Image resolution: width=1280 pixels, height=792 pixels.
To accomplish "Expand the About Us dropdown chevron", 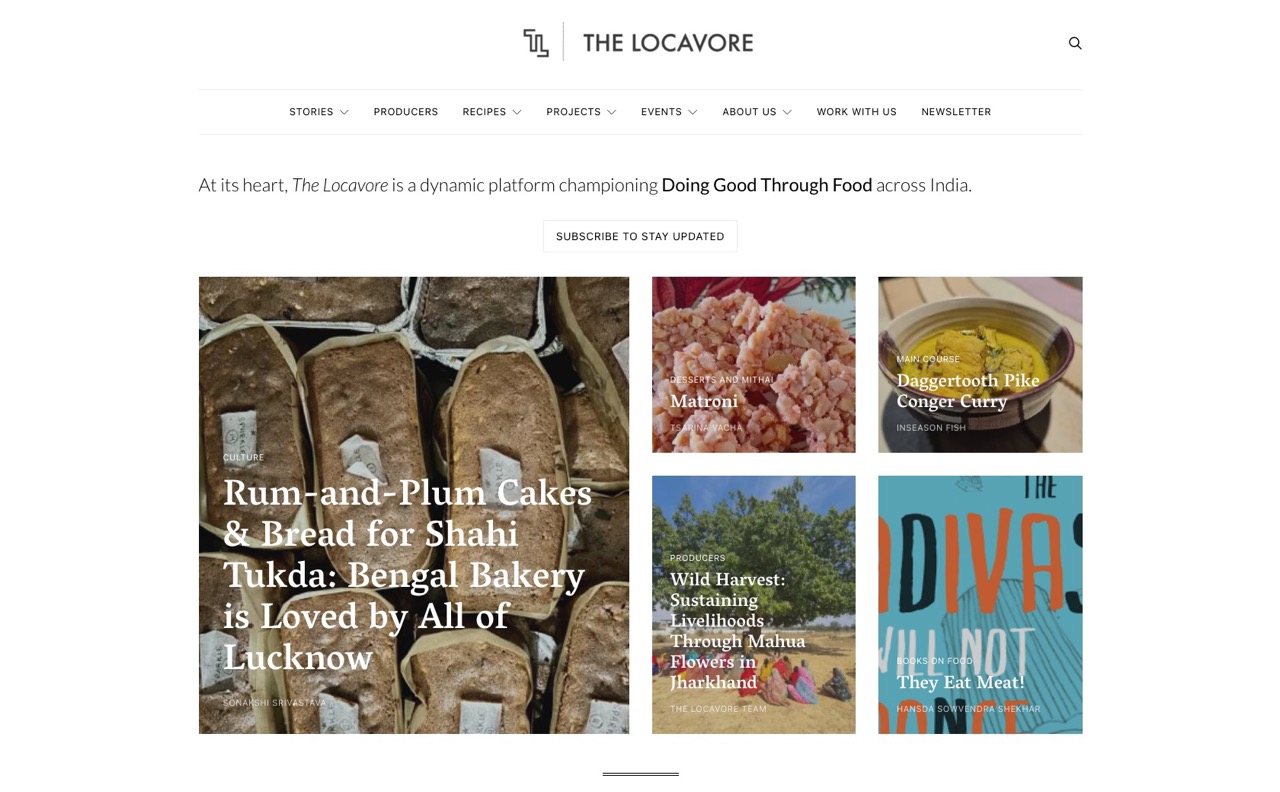I will (x=787, y=112).
